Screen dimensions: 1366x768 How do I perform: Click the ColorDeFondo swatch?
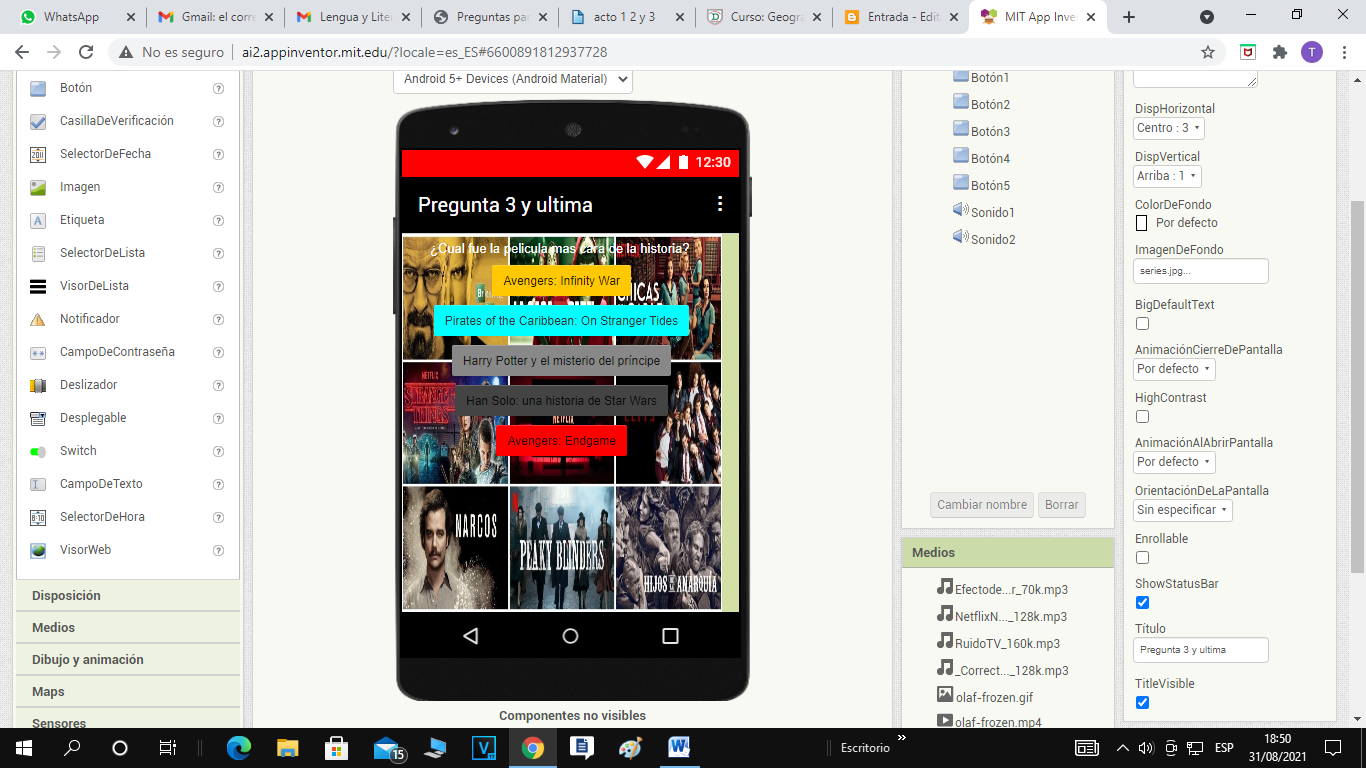[1142, 223]
